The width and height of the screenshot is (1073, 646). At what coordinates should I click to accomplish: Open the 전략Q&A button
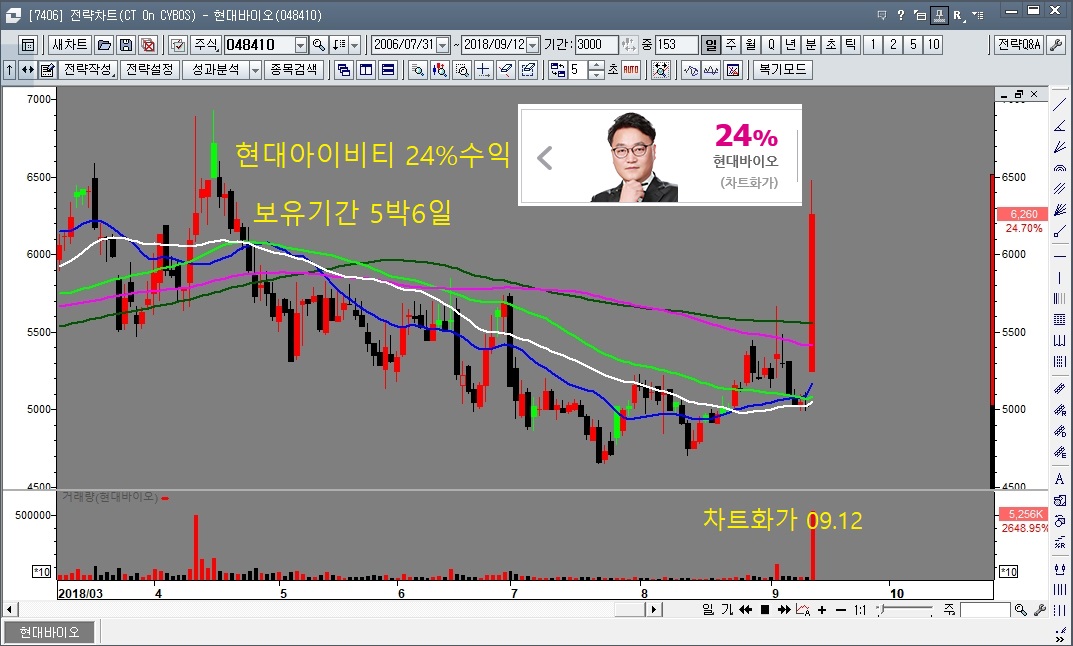click(x=1019, y=45)
